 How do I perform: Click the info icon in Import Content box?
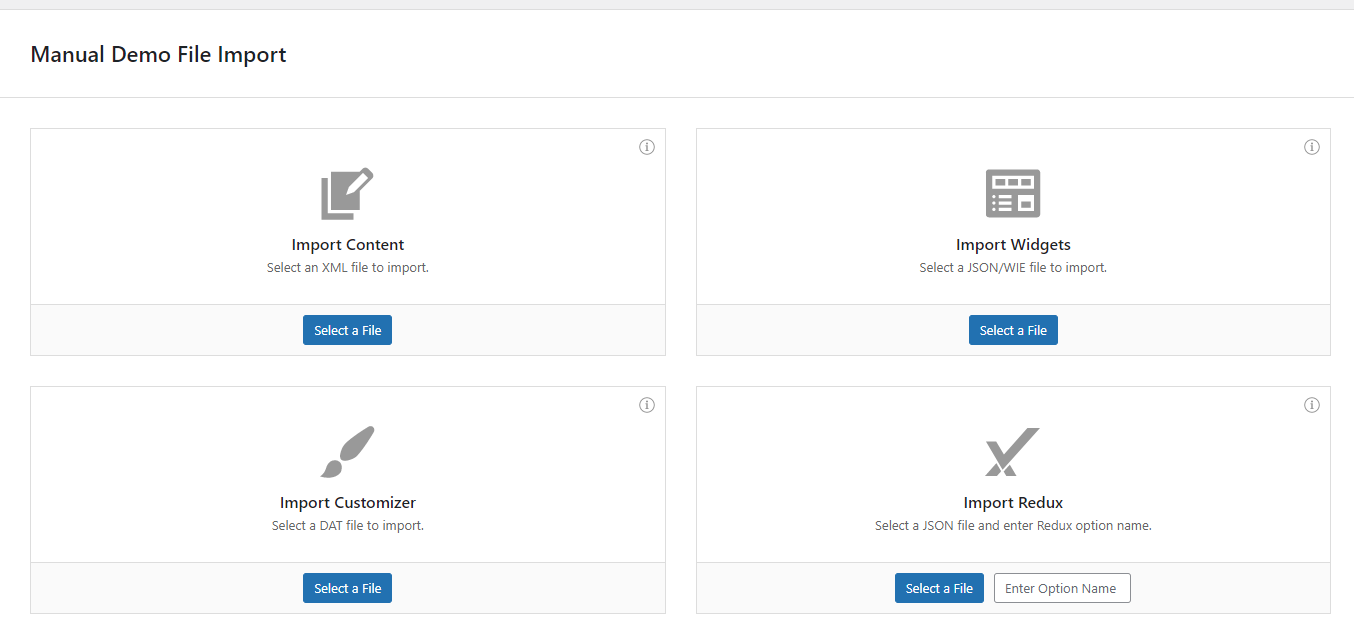[x=647, y=147]
